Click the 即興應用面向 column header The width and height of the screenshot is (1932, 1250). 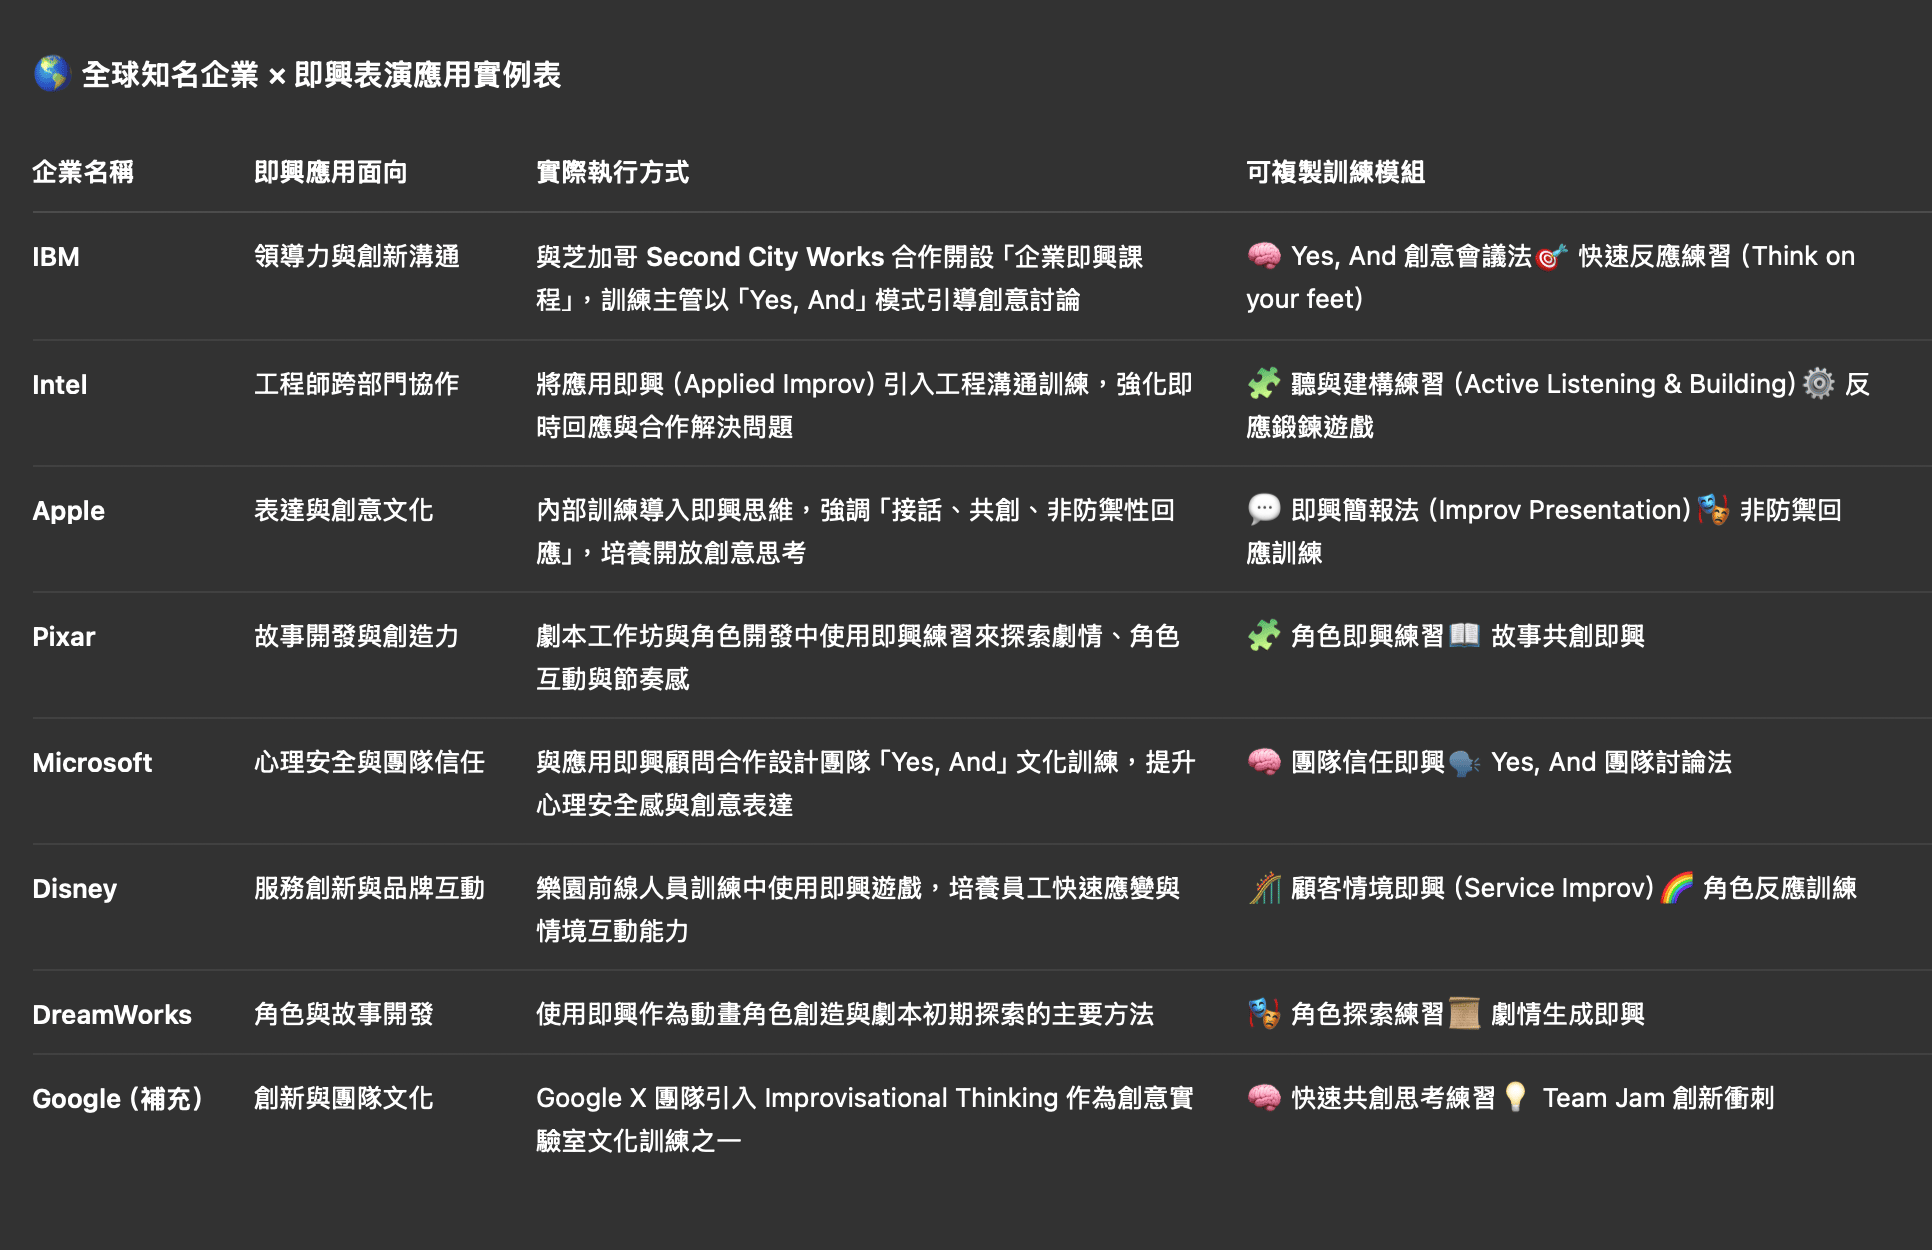click(x=330, y=172)
